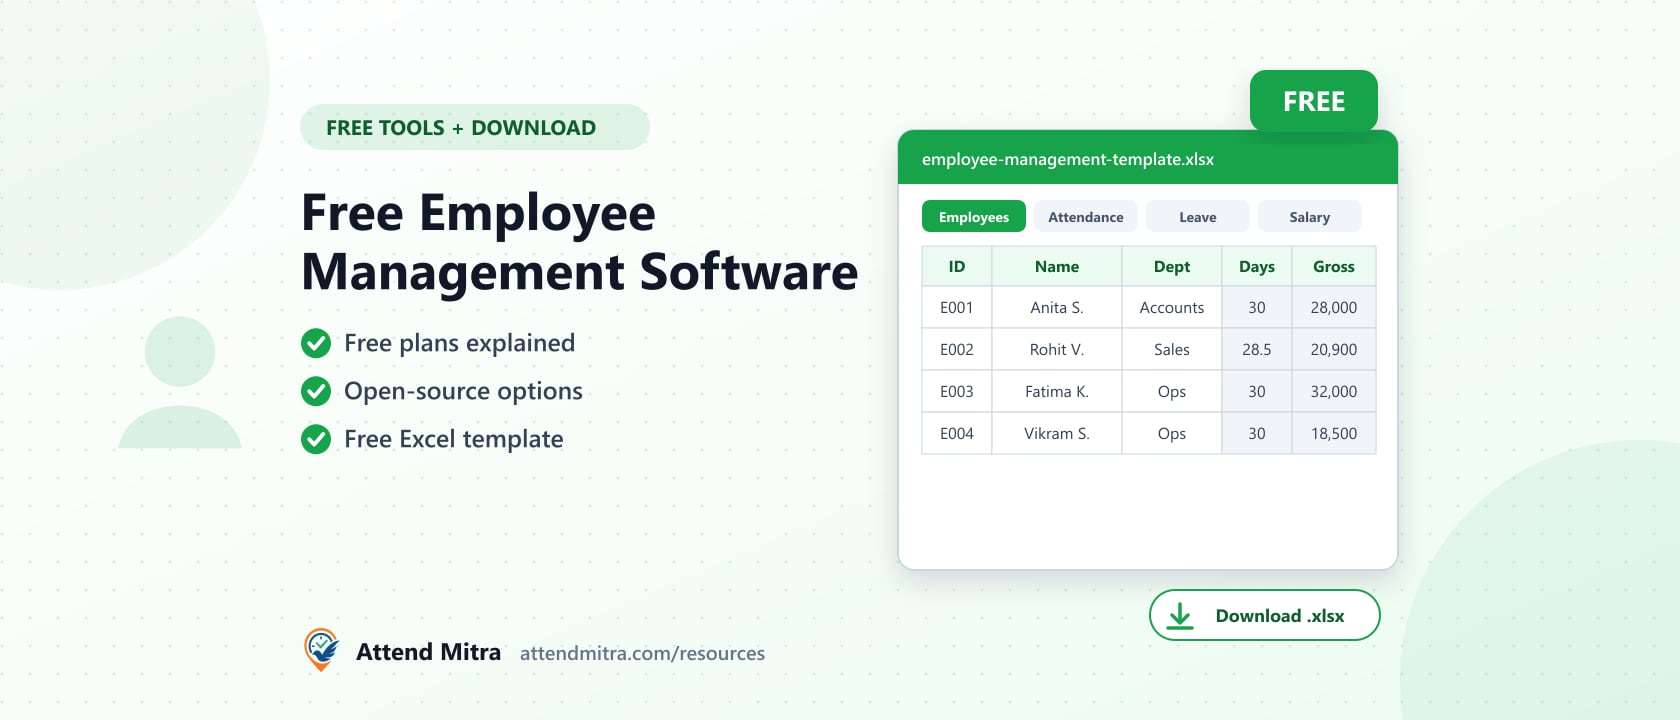The width and height of the screenshot is (1680, 720).
Task: Select the Vikram S. cell
Action: pos(1057,433)
